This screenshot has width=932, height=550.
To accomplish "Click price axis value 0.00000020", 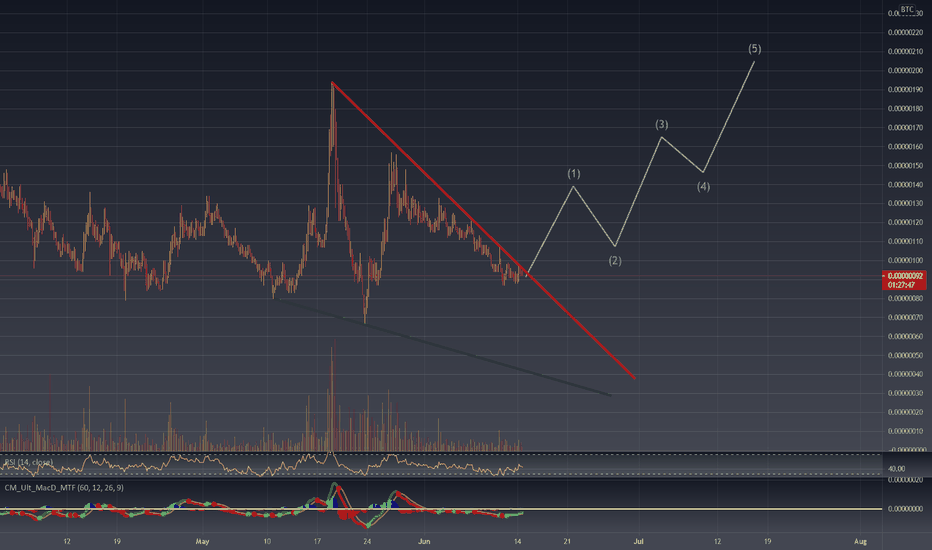I will [x=905, y=412].
